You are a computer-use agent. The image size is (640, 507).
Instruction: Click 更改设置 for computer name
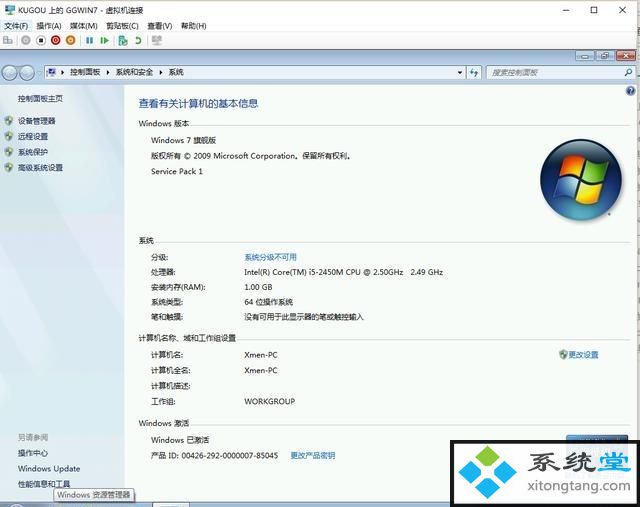point(583,355)
